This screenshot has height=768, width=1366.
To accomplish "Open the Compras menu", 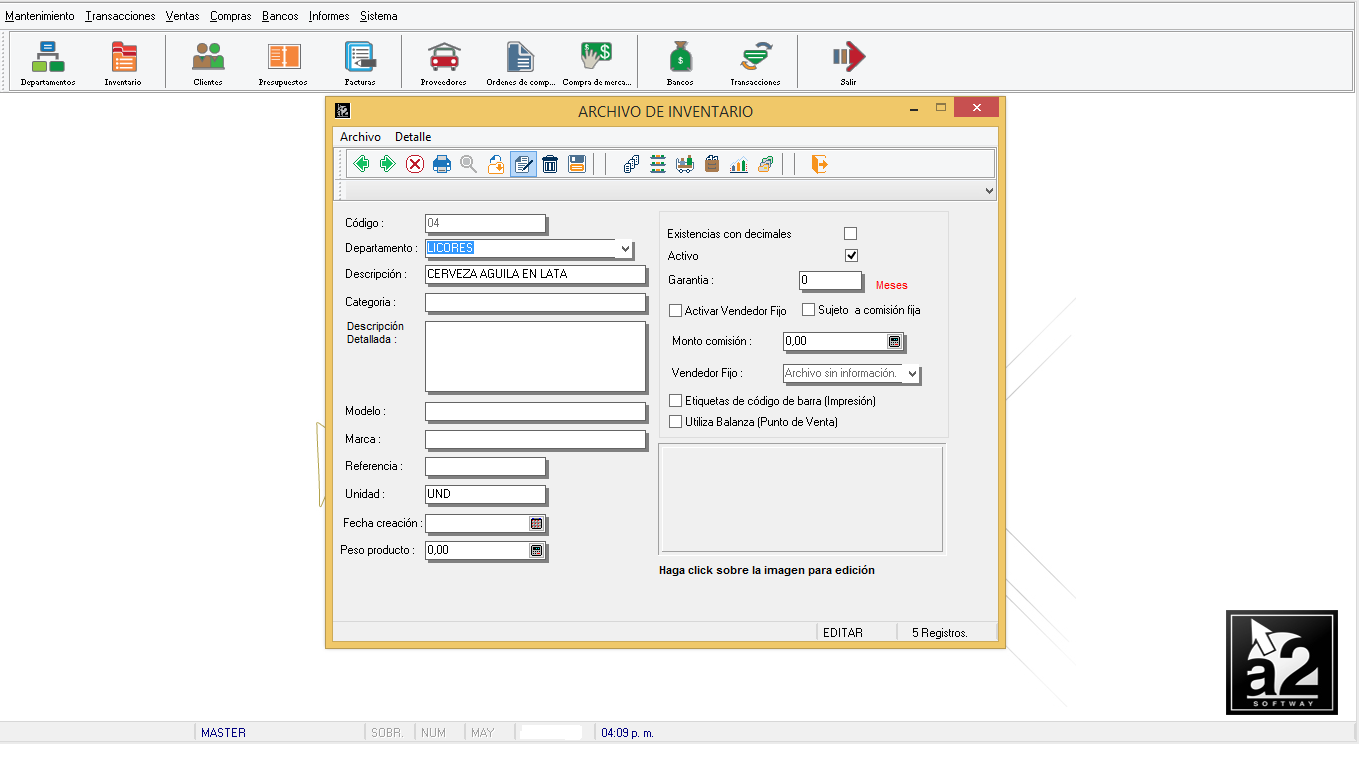I will click(231, 16).
